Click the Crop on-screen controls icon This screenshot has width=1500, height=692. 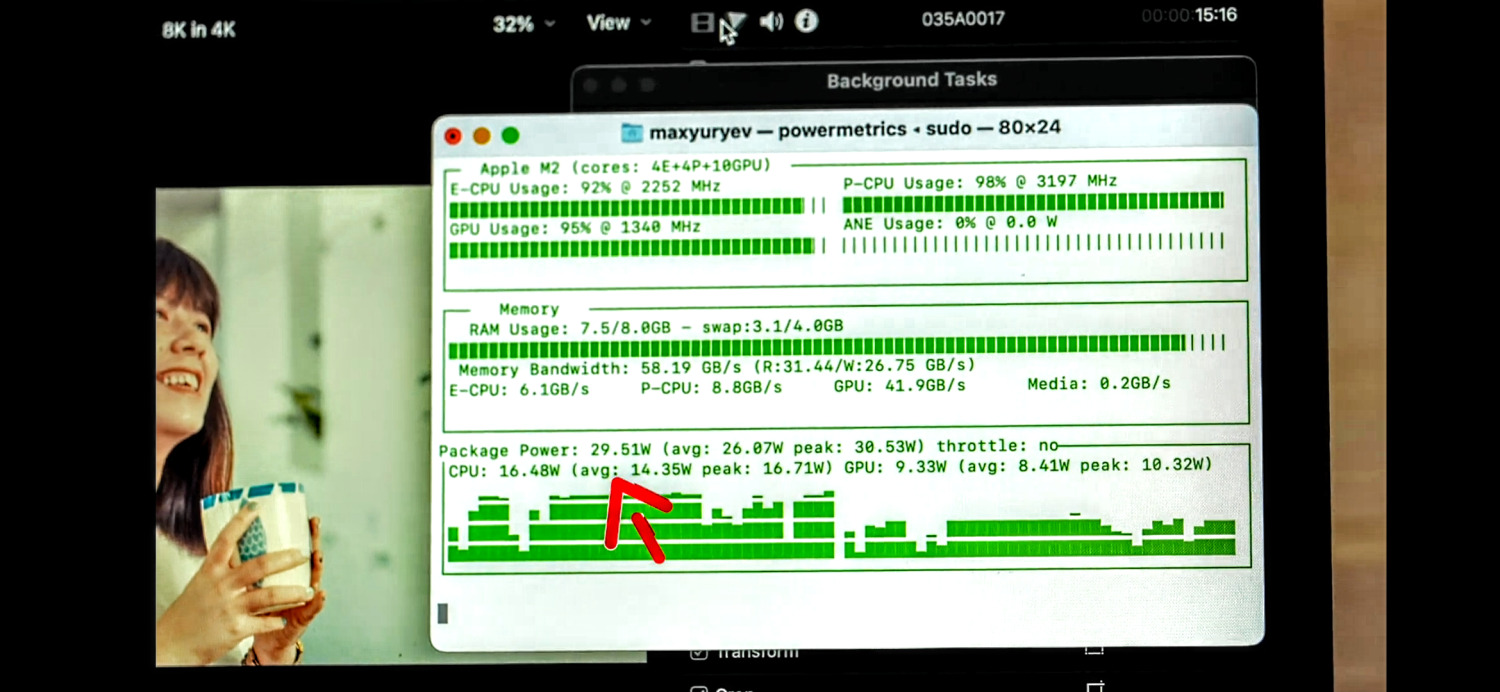(1095, 687)
